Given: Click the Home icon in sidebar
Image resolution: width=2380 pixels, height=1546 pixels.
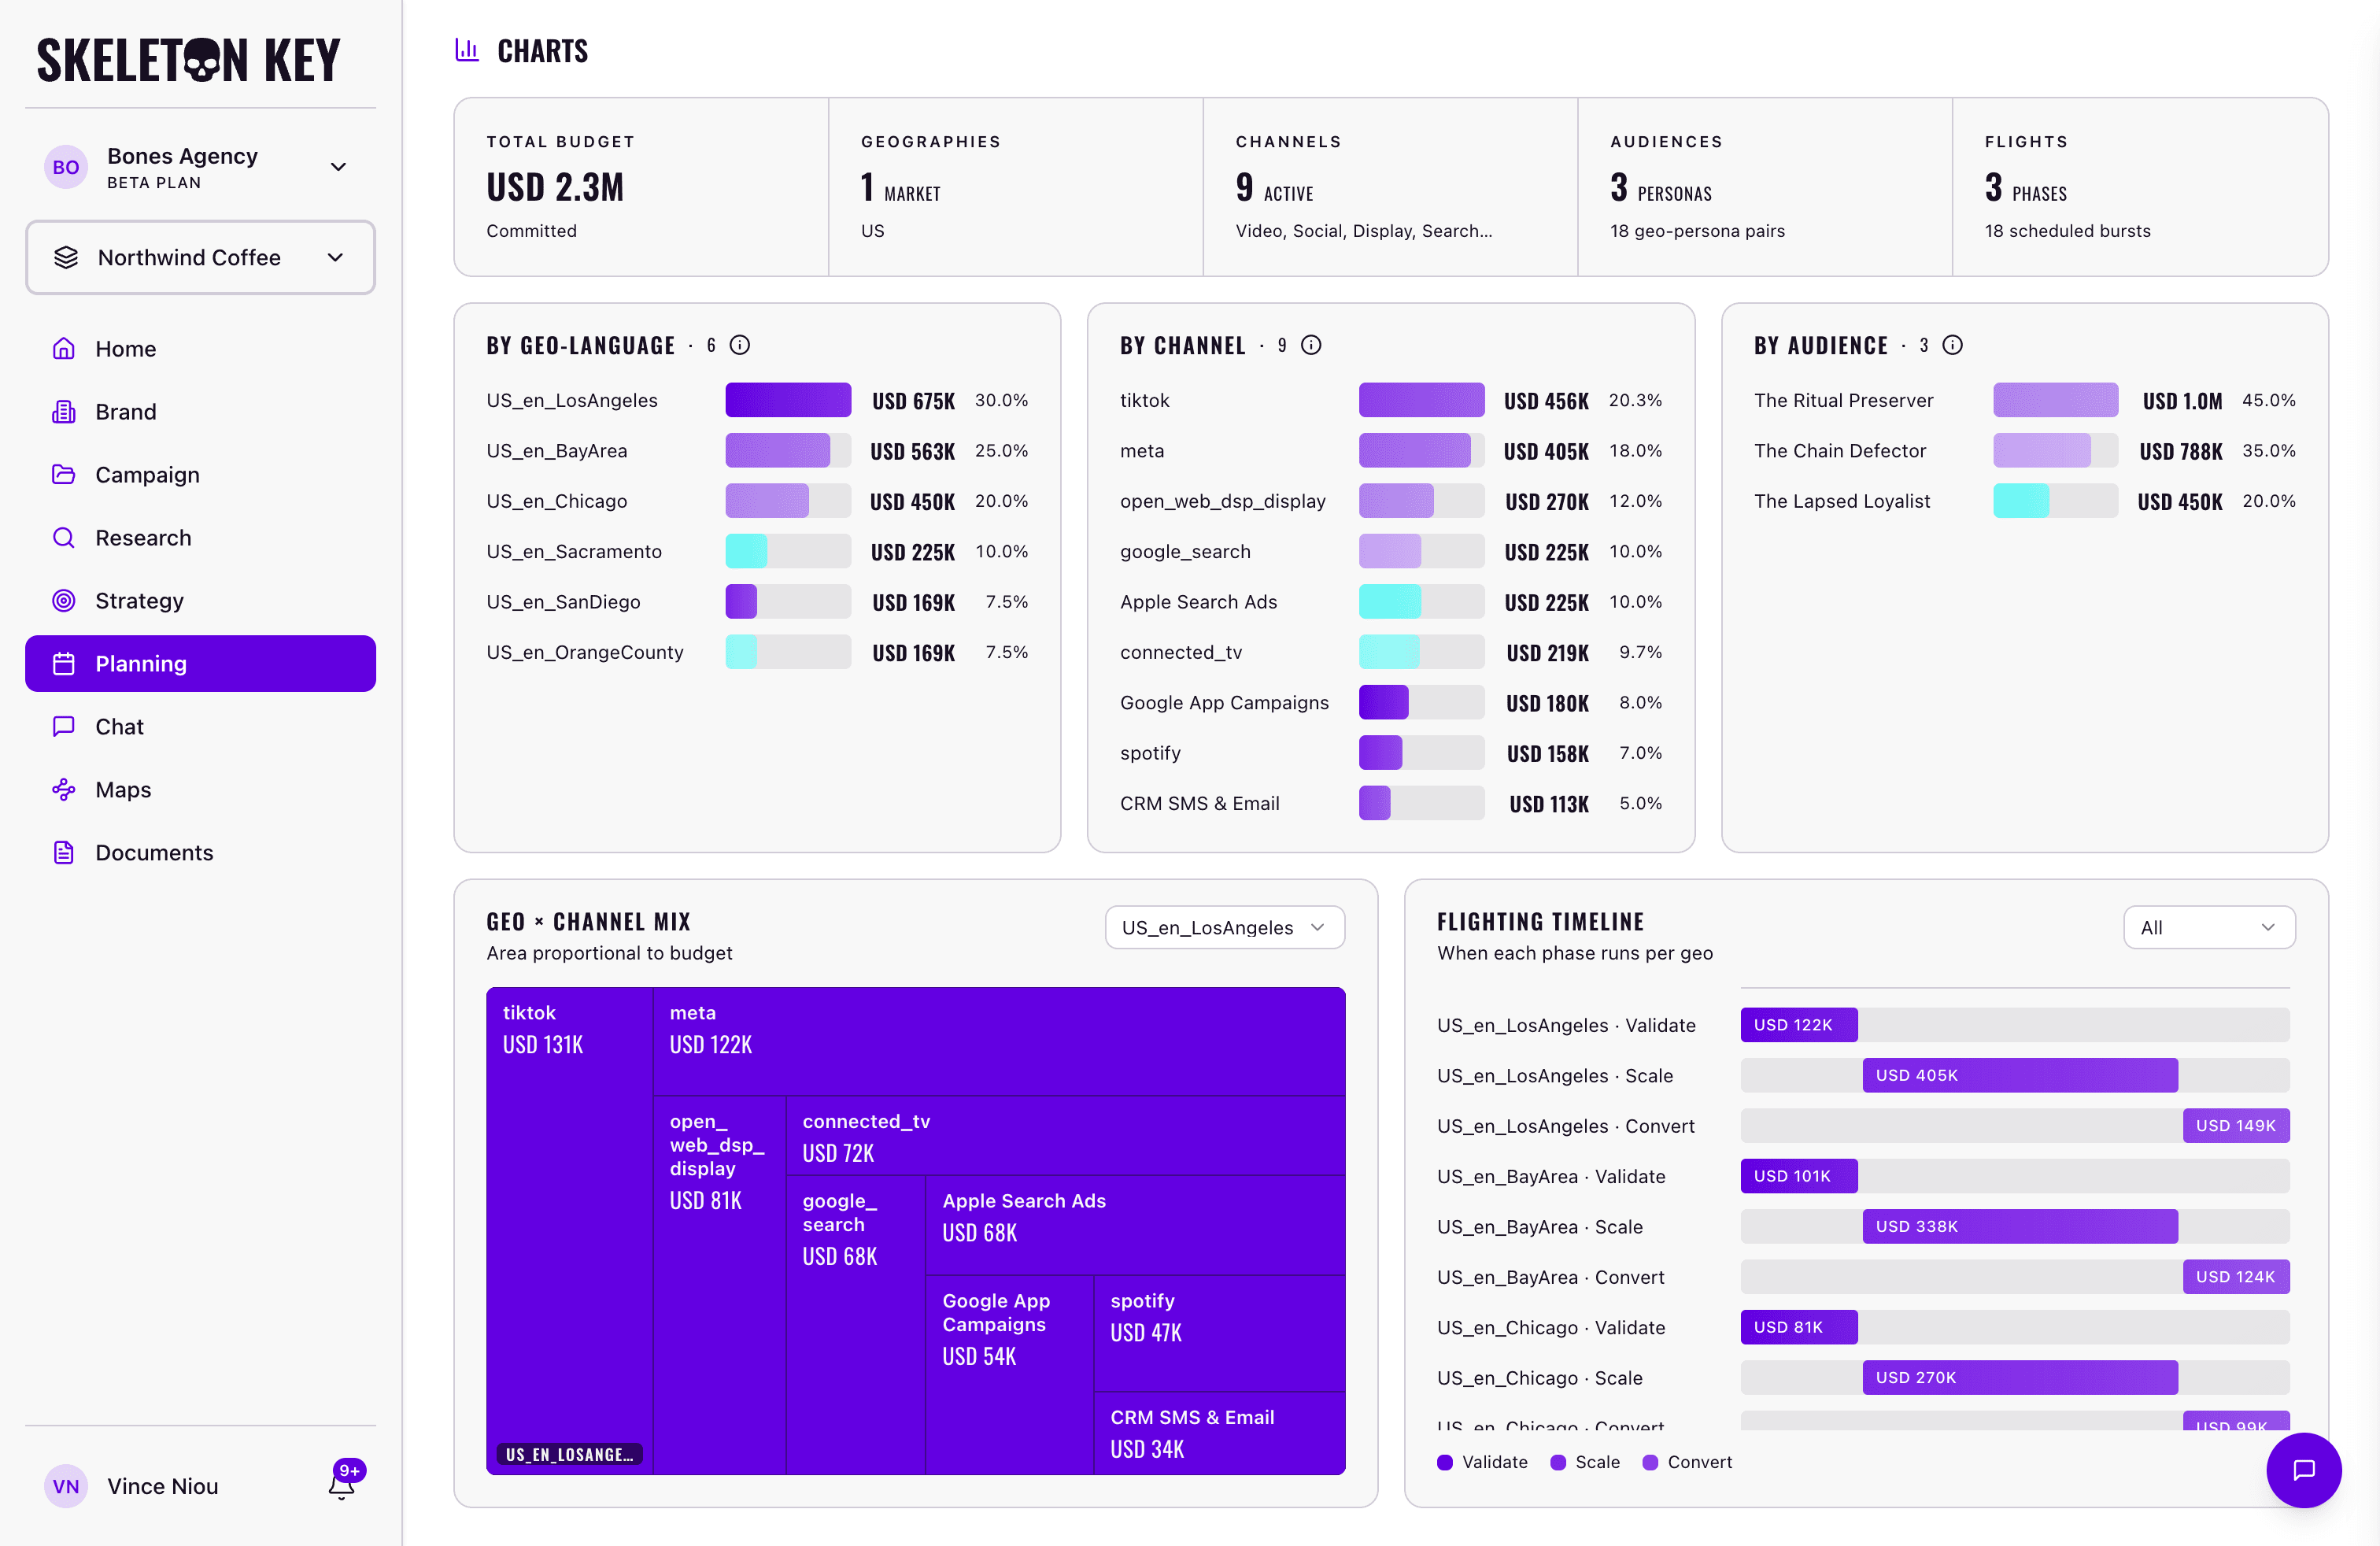Looking at the screenshot, I should [x=64, y=349].
